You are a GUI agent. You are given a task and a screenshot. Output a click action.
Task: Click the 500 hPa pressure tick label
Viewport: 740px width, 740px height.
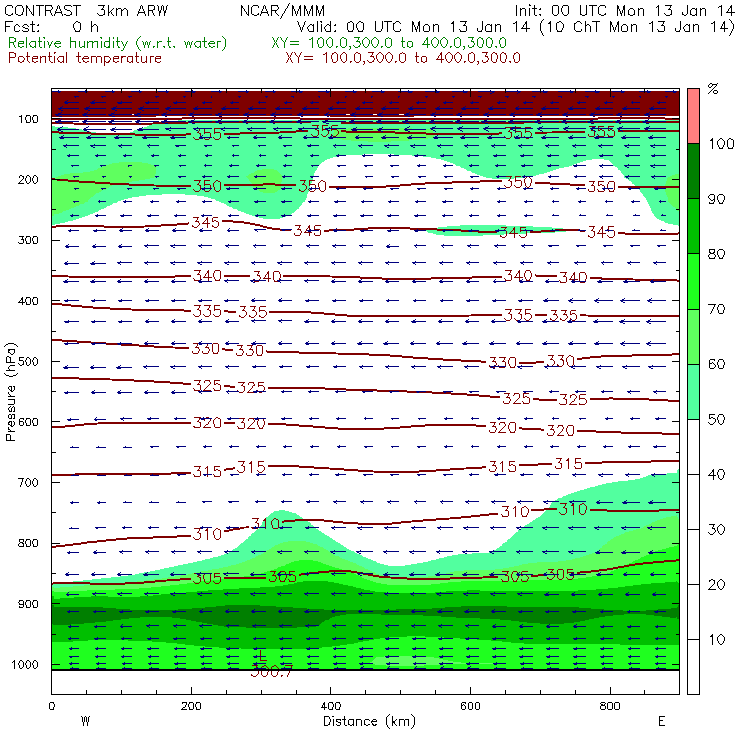pyautogui.click(x=28, y=362)
